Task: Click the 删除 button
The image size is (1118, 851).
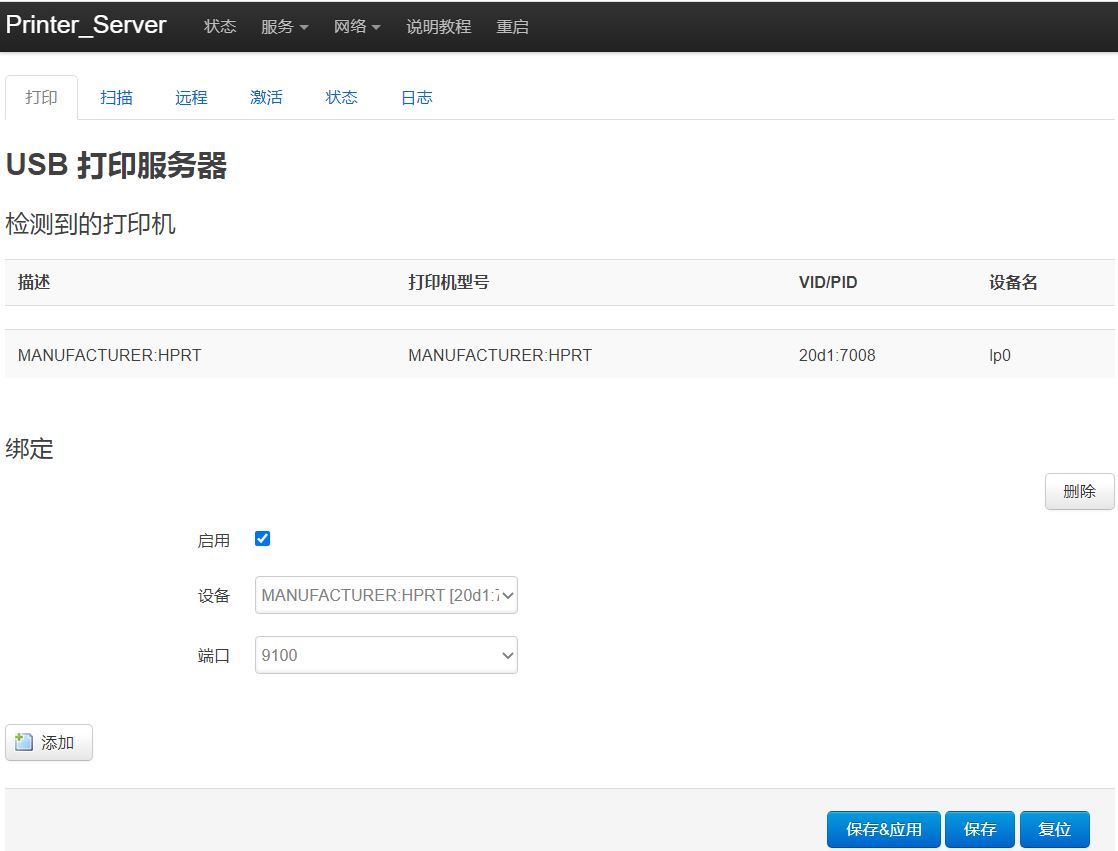Action: tap(1079, 491)
